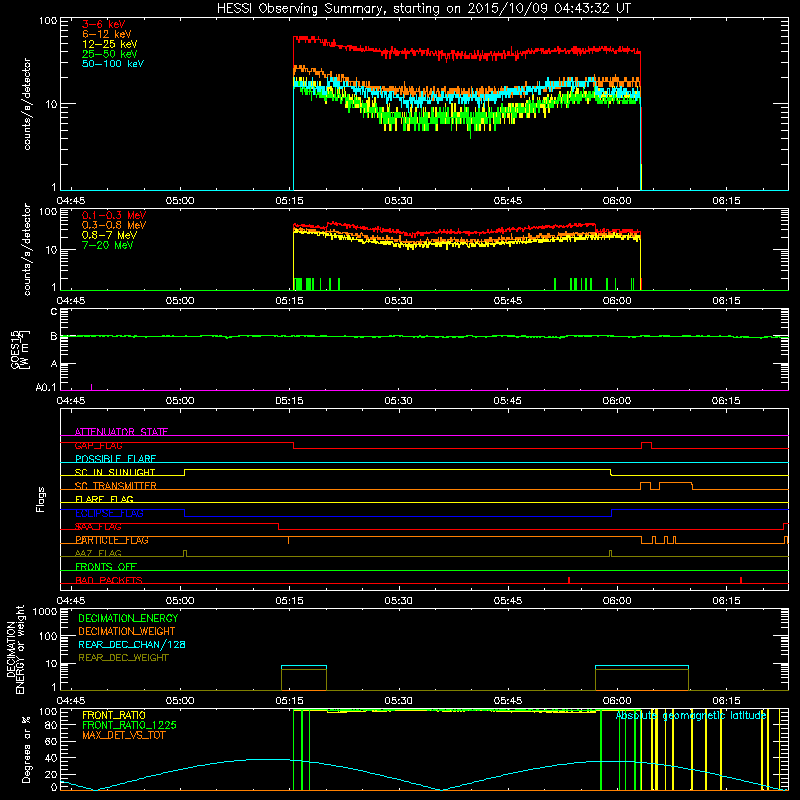Pick the SC_IN_SUNLIGHT flag label

[115, 472]
